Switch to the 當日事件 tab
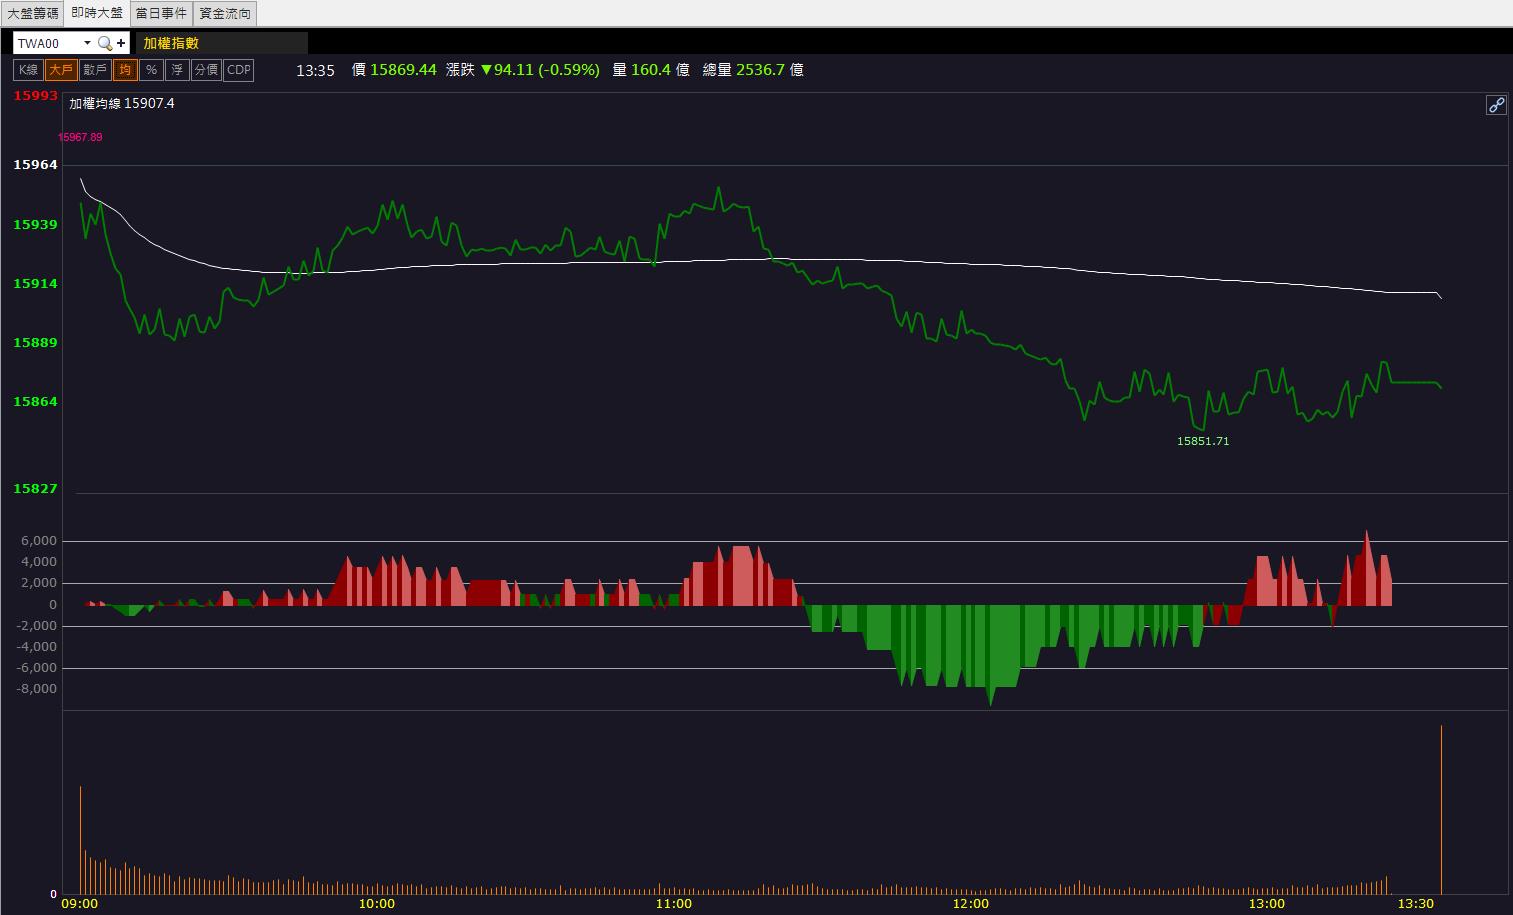1513x915 pixels. [161, 13]
